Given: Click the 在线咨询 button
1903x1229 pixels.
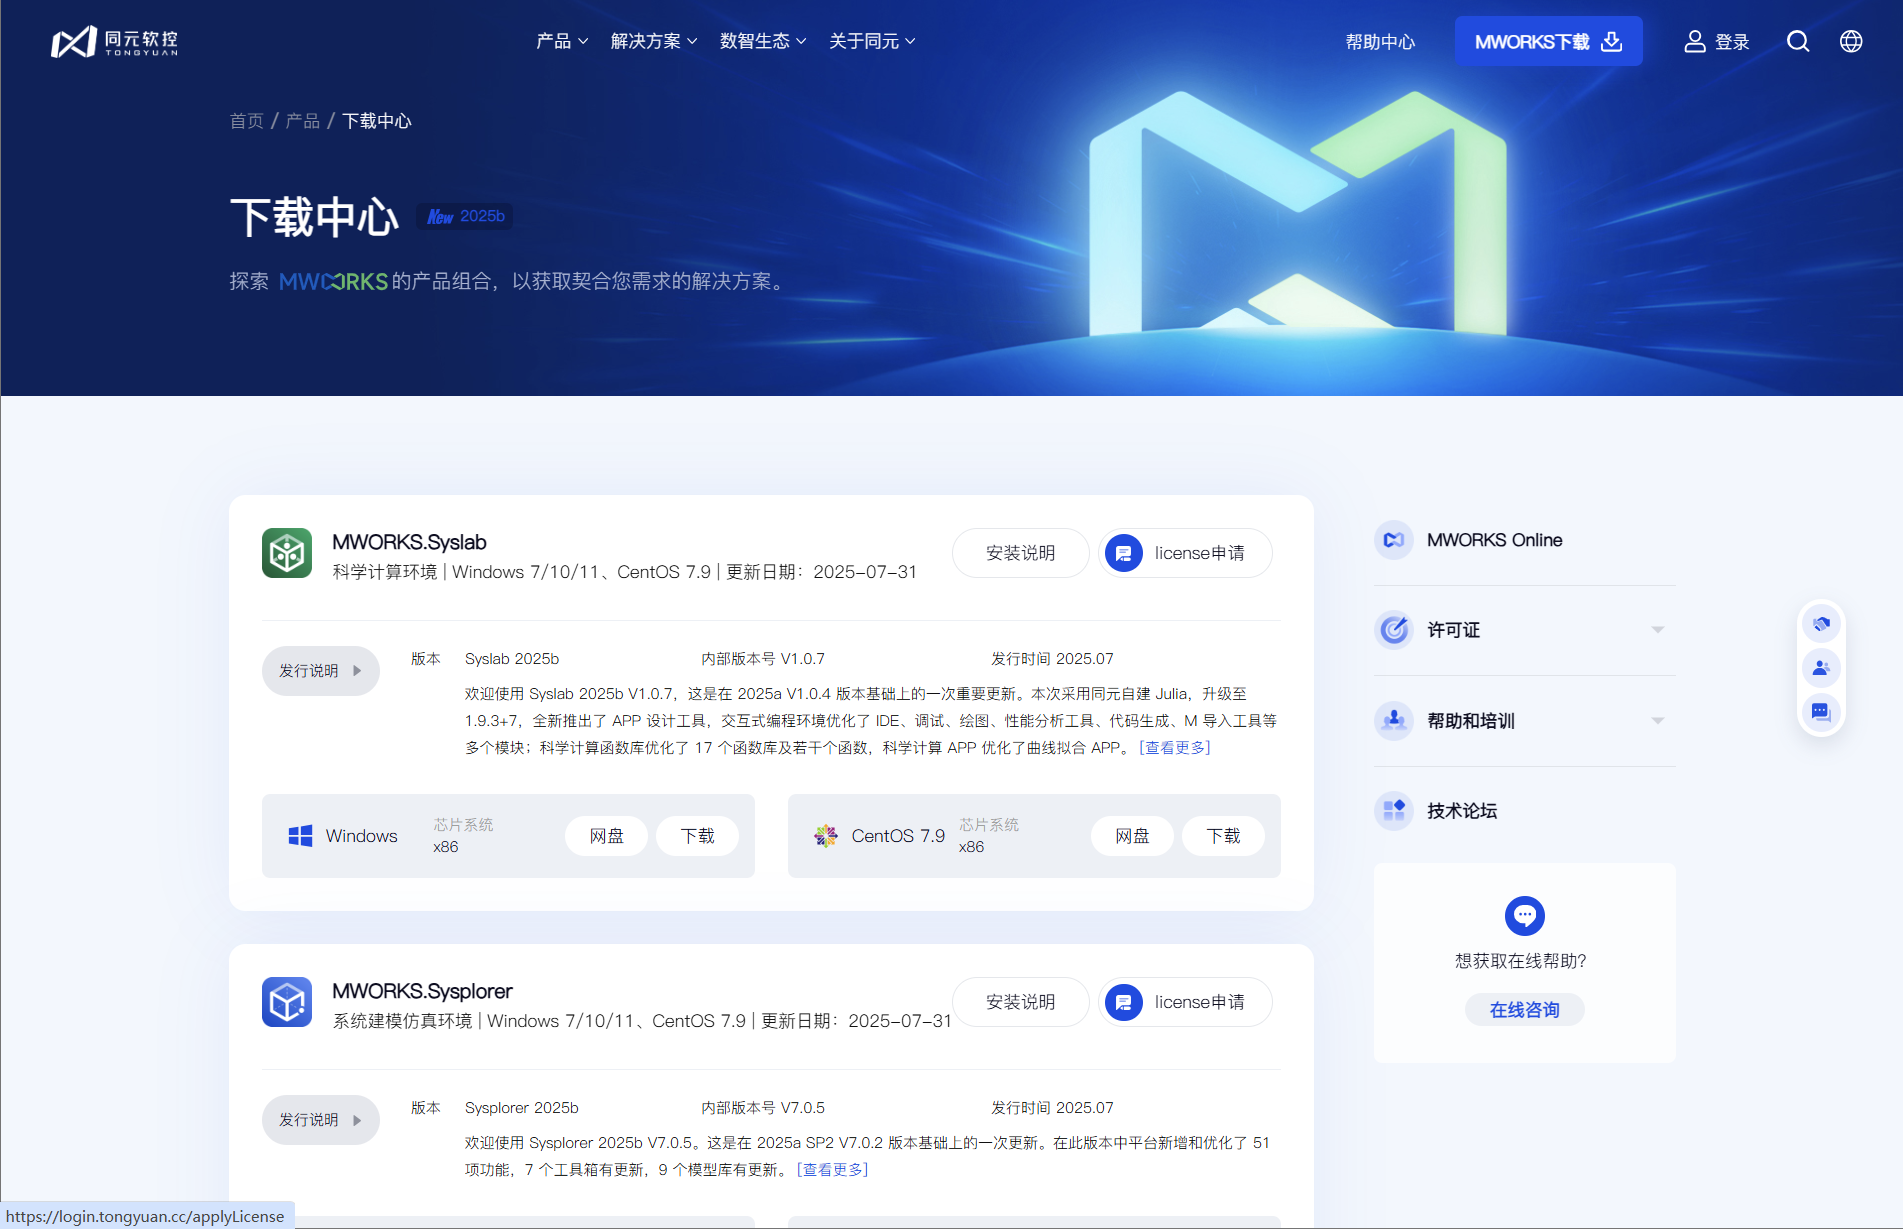Looking at the screenshot, I should click(1525, 1010).
